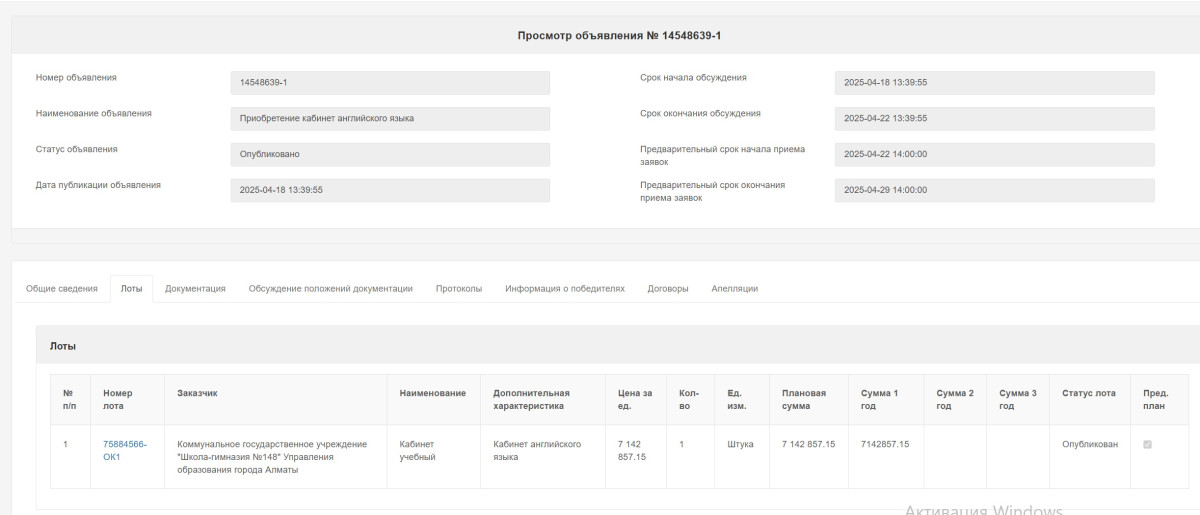The height and width of the screenshot is (515, 1200).
Task: Click Предварительный срок окончания приема заявок field
Action: (x=994, y=190)
